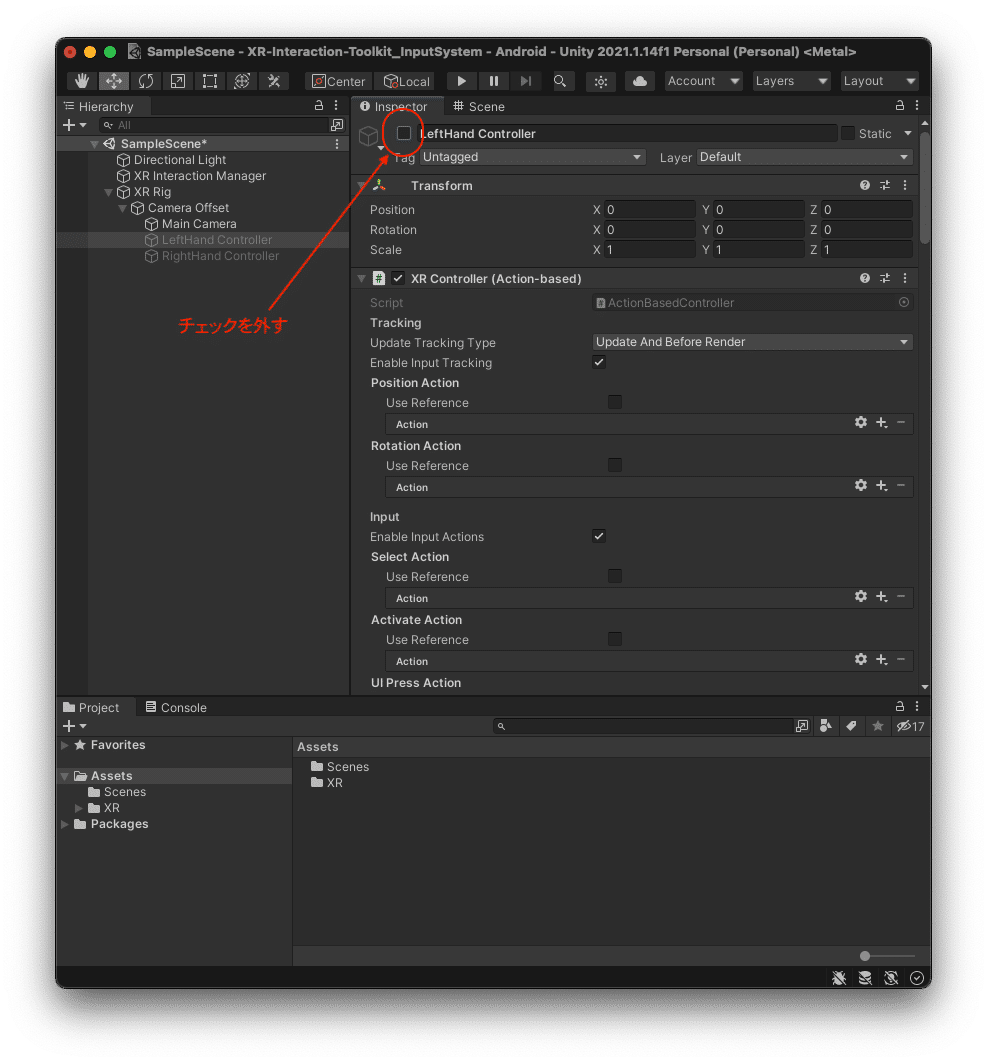Open XR Controller component help icon

coord(865,278)
